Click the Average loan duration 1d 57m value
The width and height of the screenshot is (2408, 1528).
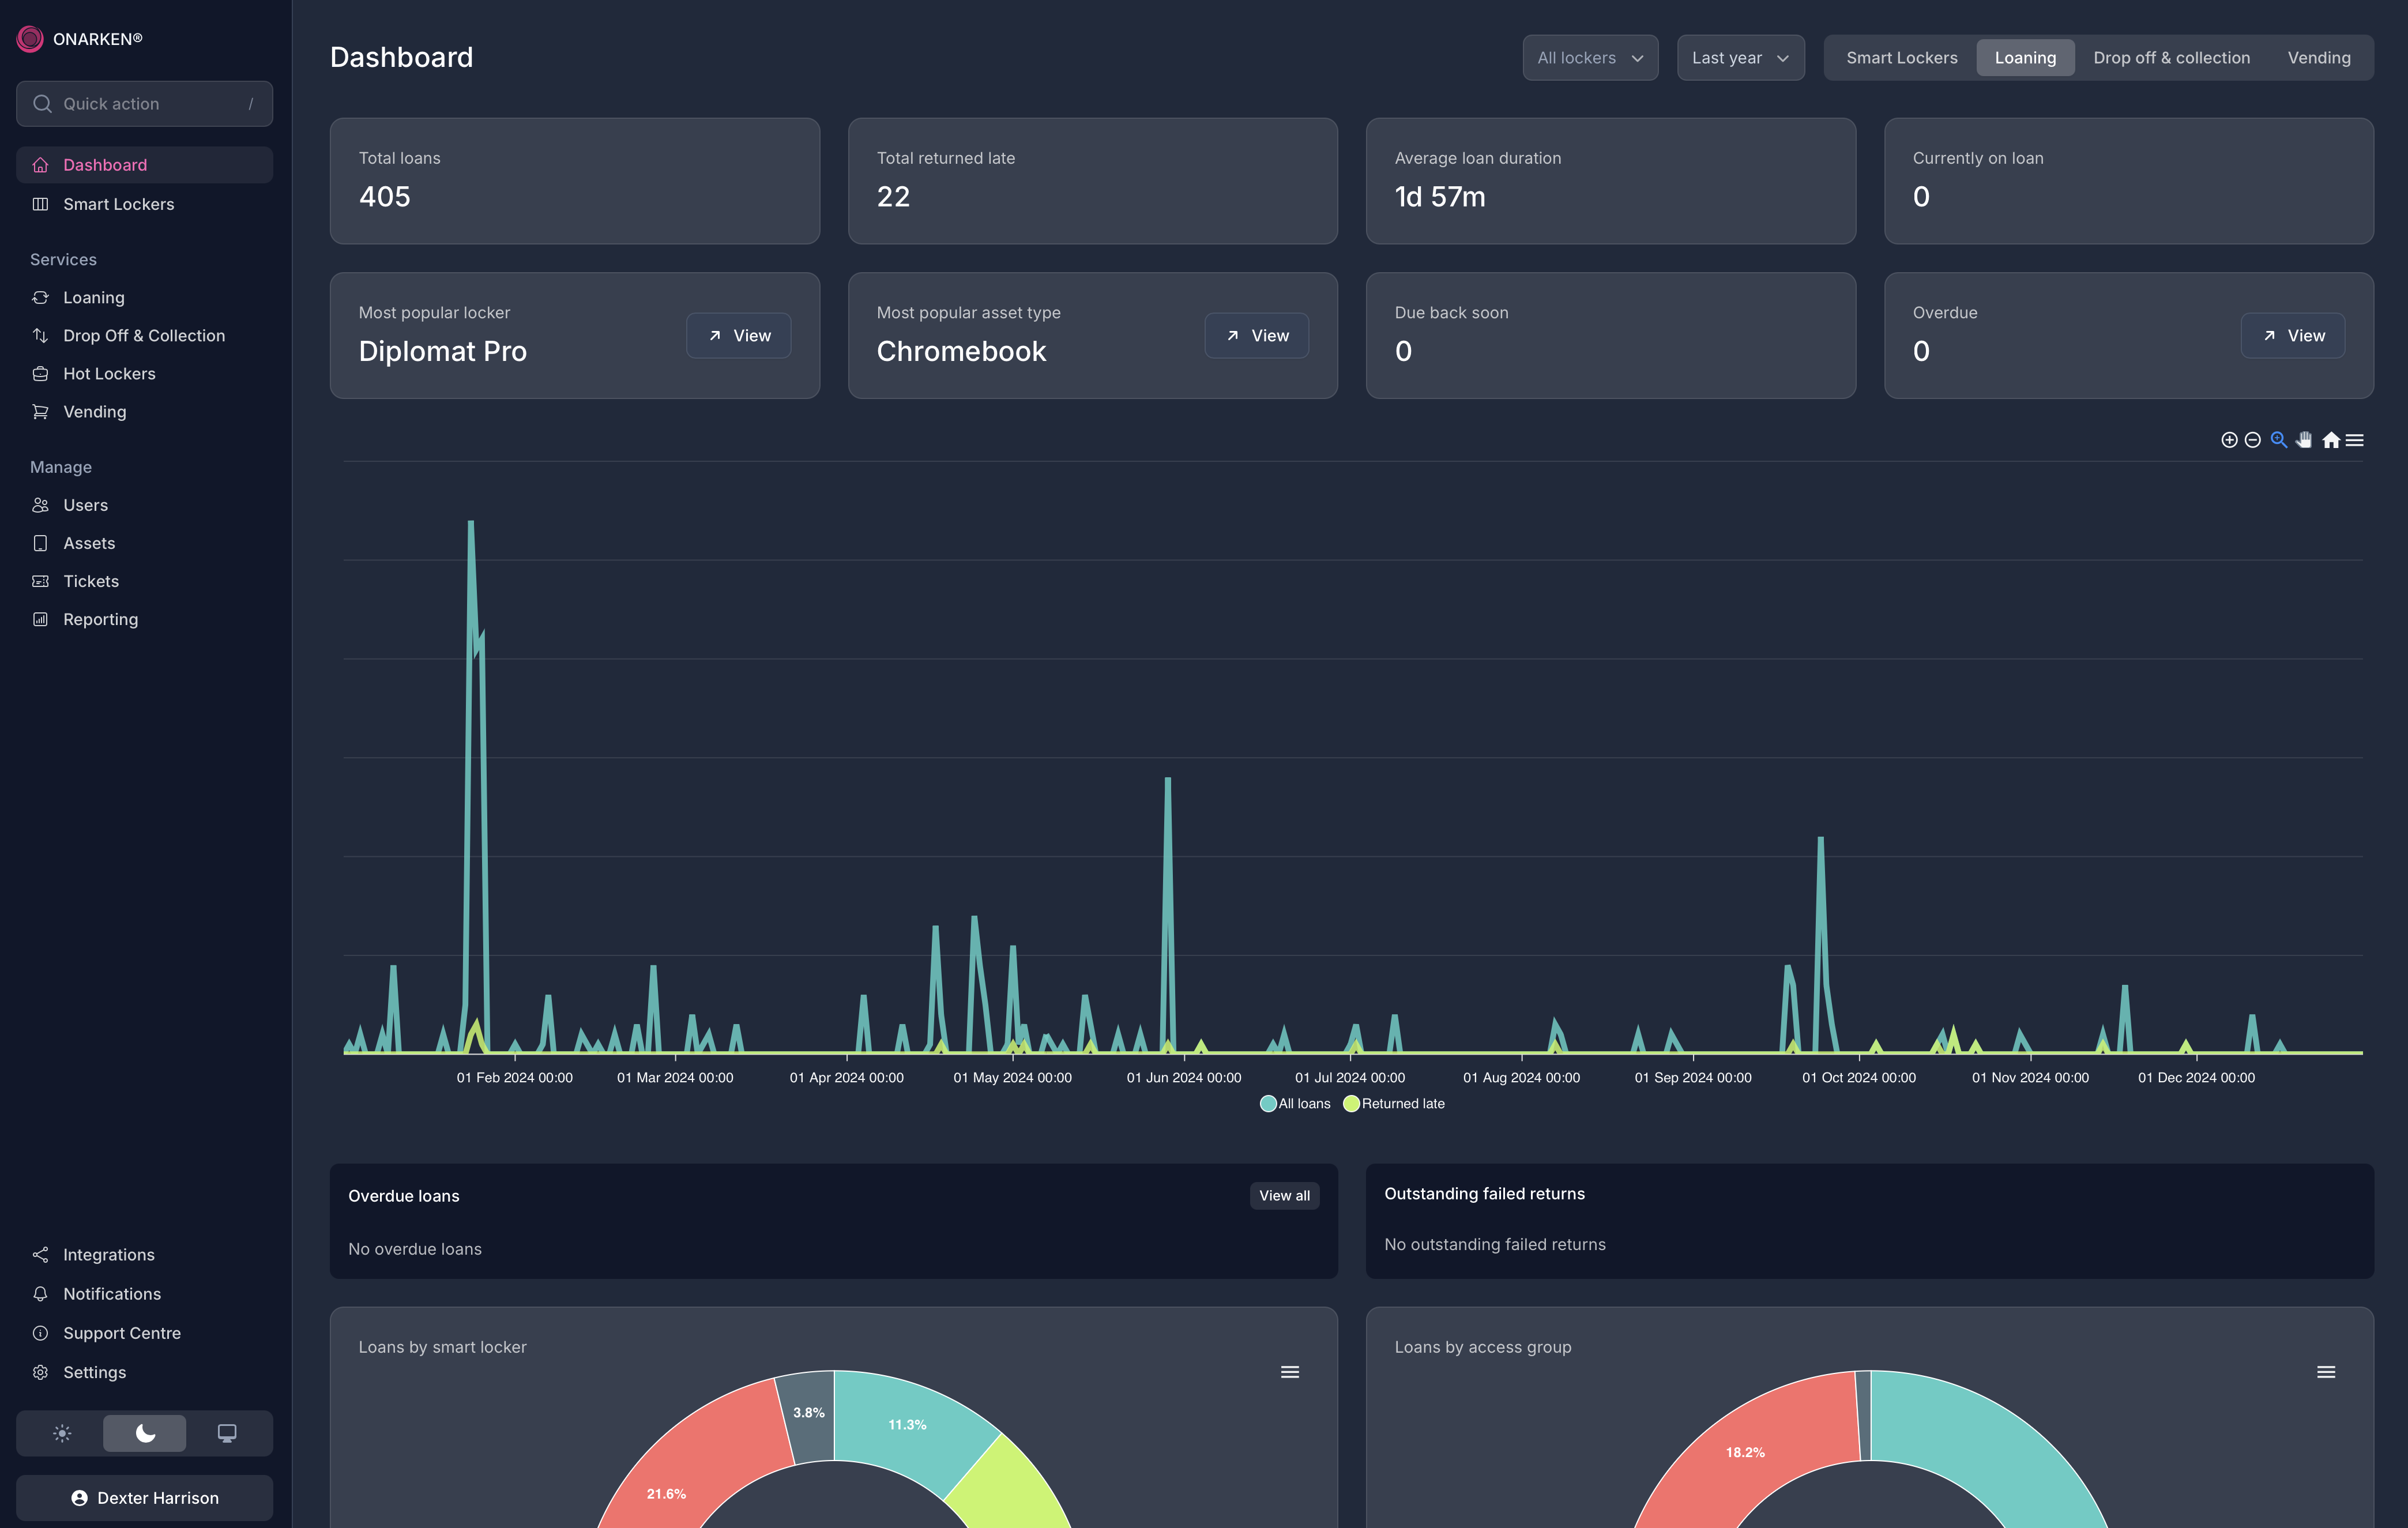[x=1440, y=197]
